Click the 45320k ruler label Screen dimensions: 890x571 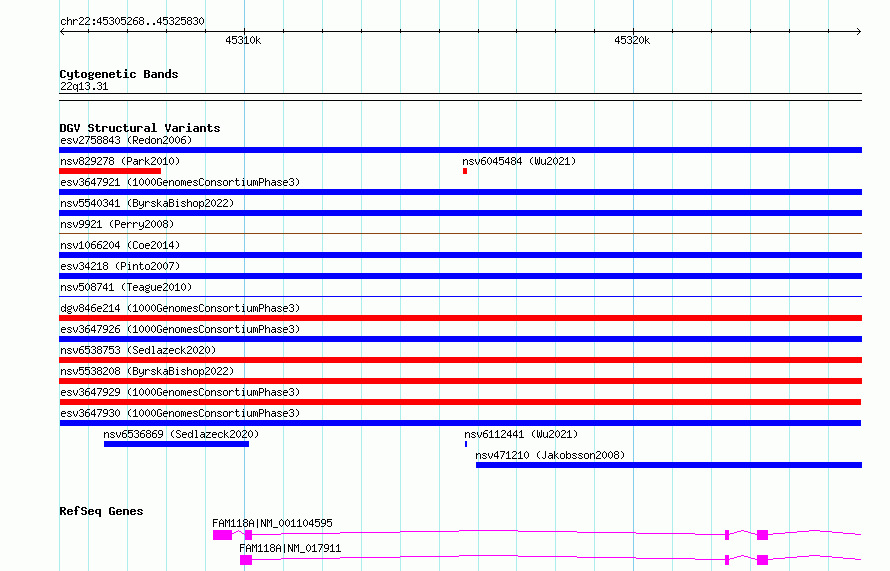(x=632, y=40)
